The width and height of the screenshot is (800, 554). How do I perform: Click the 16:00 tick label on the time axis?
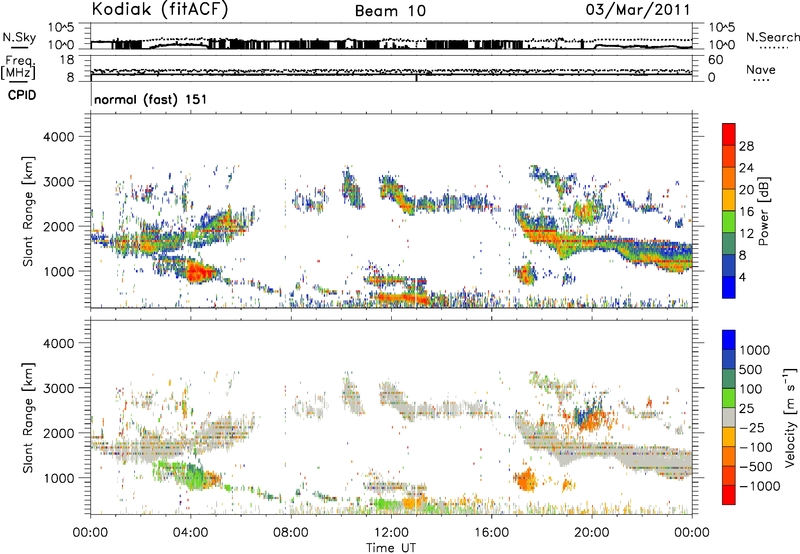pos(490,531)
